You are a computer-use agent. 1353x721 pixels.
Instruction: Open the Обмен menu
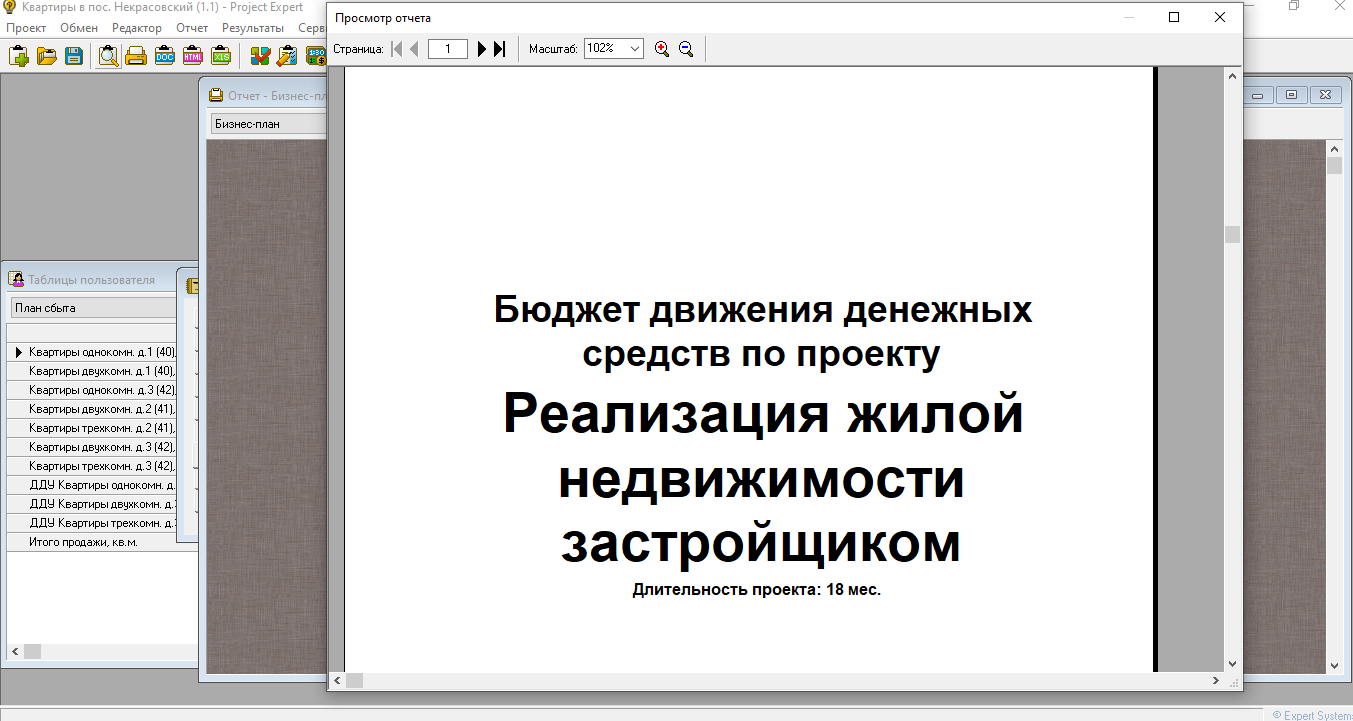[x=79, y=28]
